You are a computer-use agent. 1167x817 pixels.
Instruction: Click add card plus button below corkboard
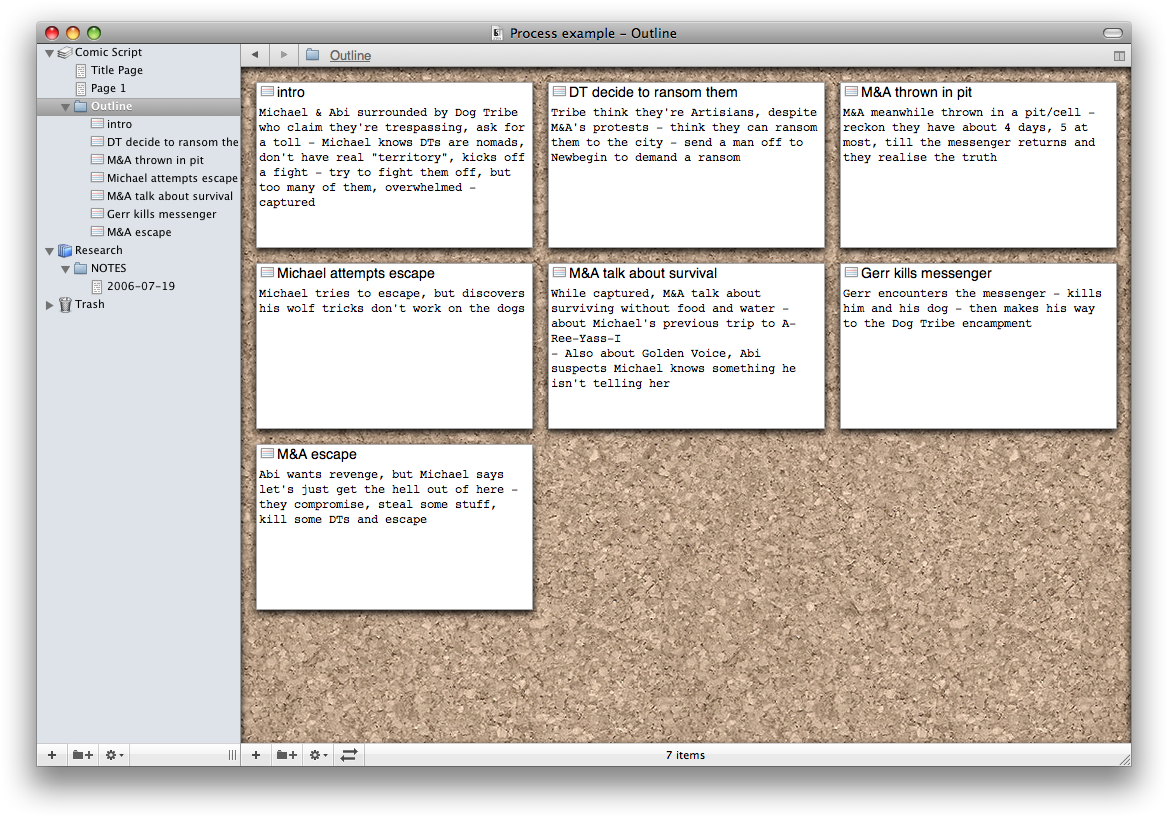coord(256,755)
